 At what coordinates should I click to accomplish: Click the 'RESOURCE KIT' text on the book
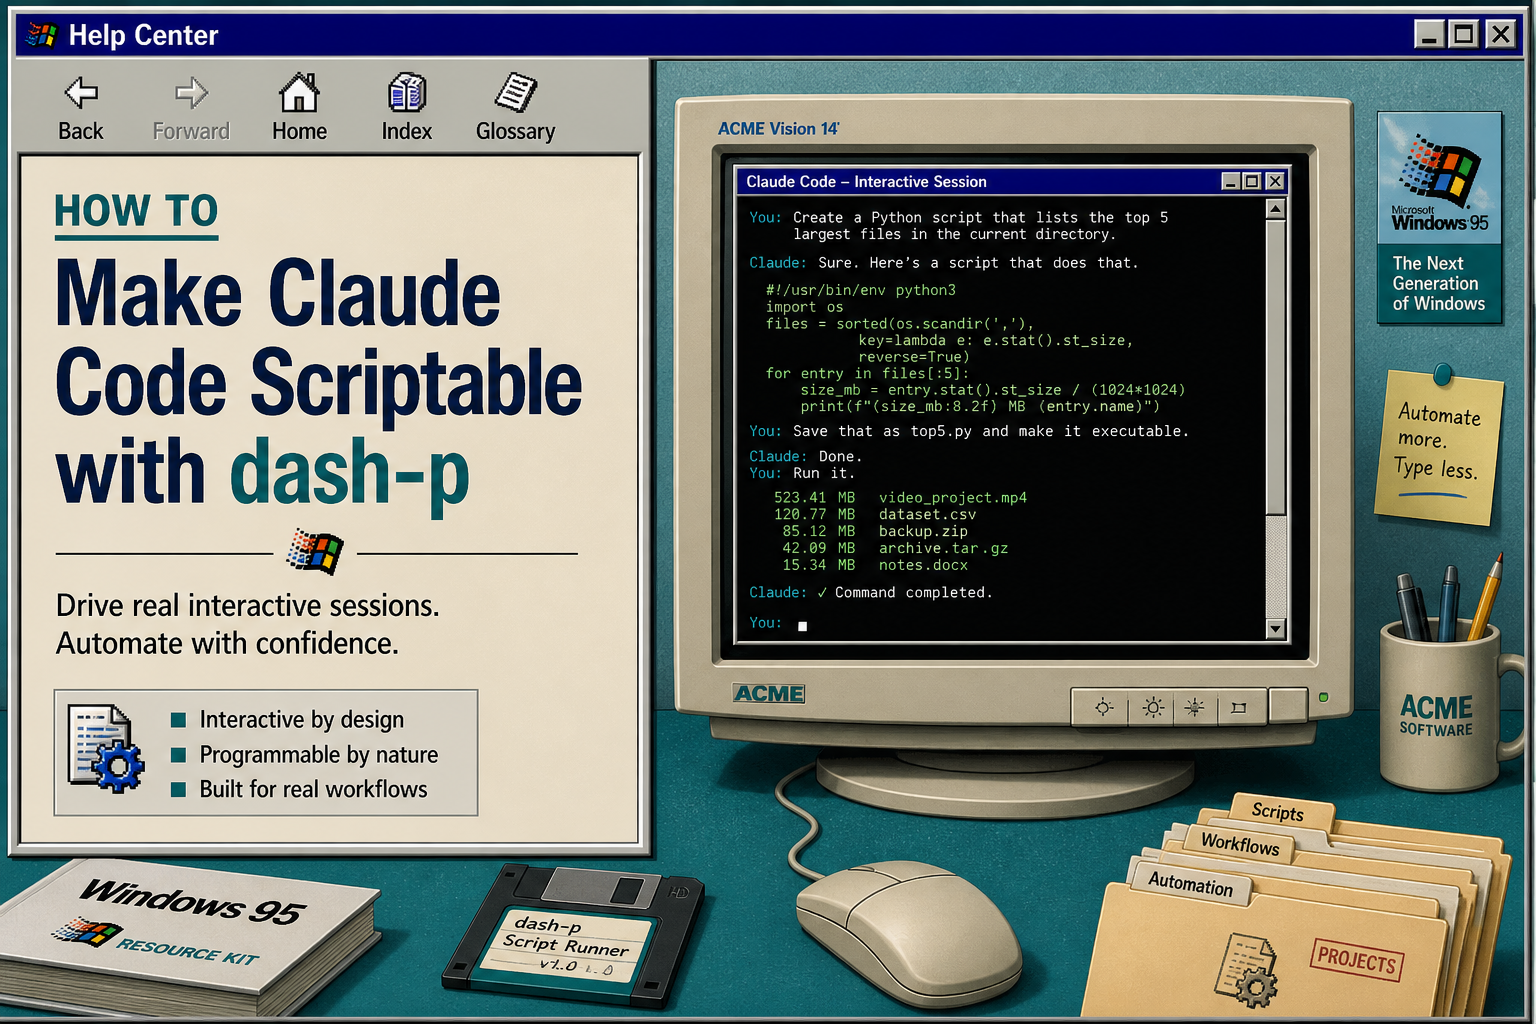coord(188,951)
